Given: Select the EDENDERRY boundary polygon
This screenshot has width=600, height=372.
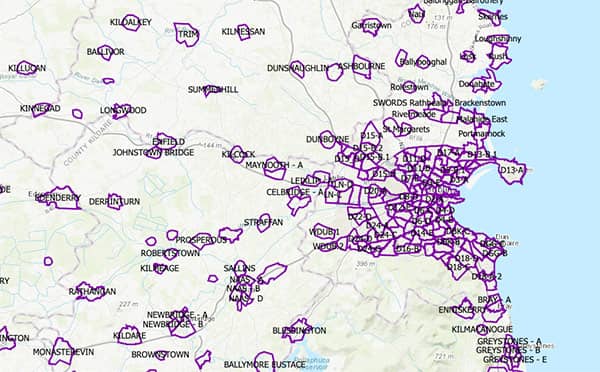Looking at the screenshot, I should (61, 198).
